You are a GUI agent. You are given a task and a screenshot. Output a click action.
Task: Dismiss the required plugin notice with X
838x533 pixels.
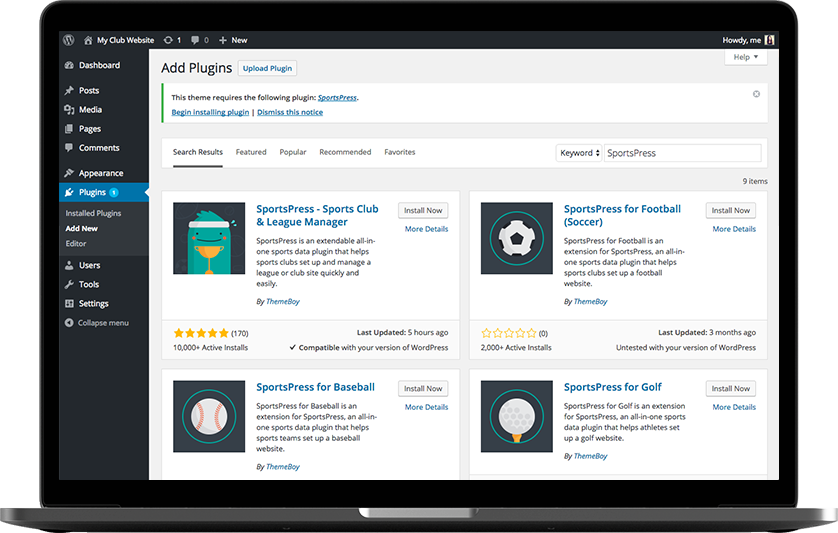pos(756,94)
